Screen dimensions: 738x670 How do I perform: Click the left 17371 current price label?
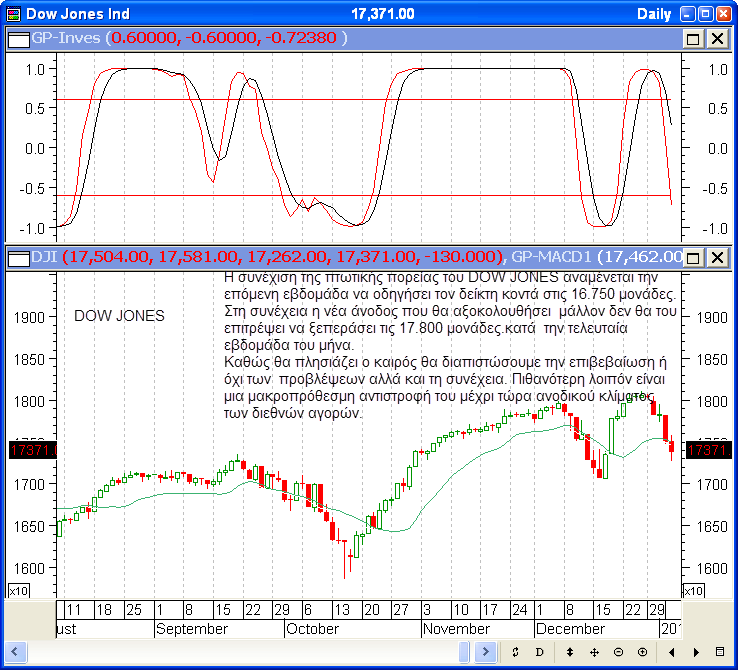(33, 450)
